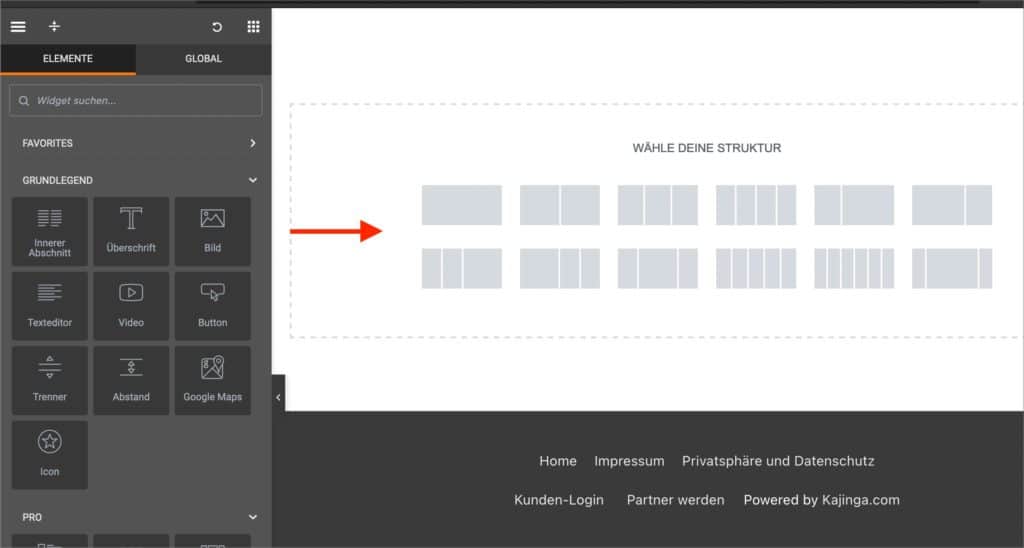Select the Trenner widget
The width and height of the screenshot is (1024, 548).
(x=50, y=381)
